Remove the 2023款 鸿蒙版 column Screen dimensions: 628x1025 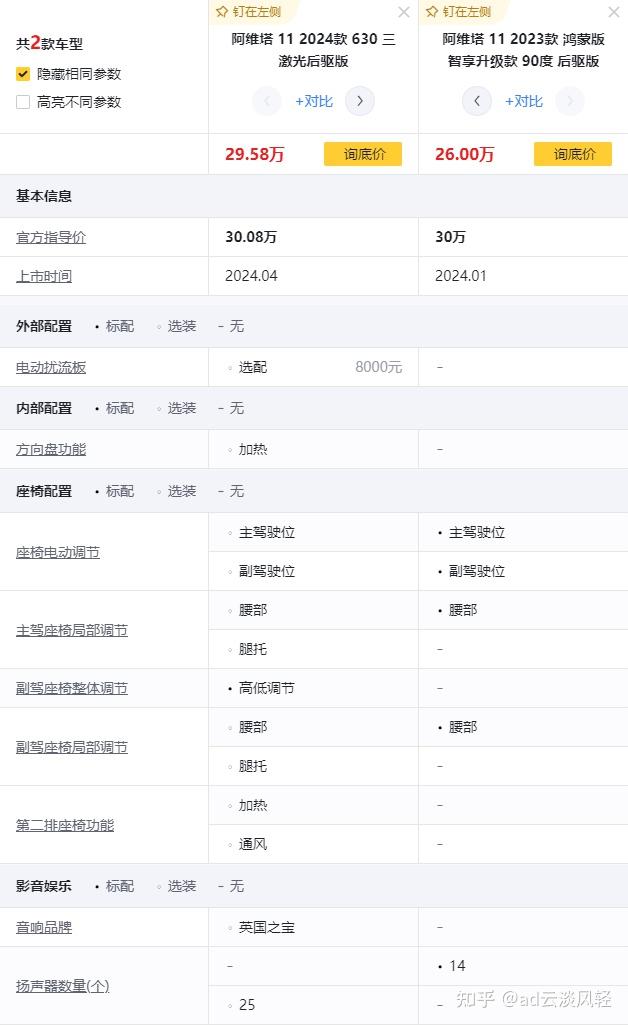pyautogui.click(x=614, y=12)
